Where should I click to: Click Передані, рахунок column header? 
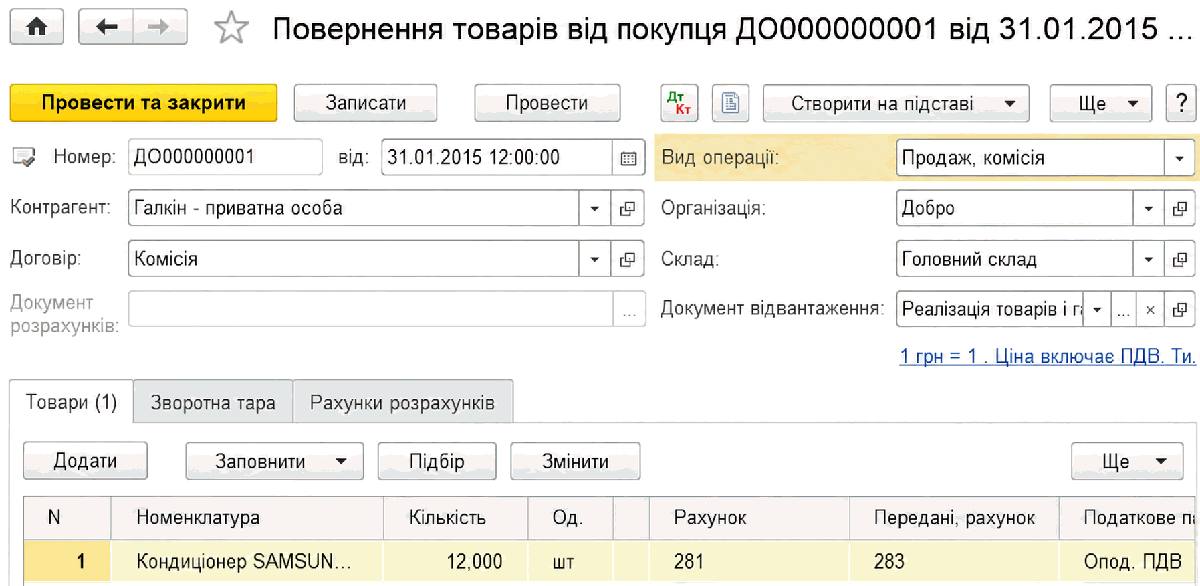(956, 518)
